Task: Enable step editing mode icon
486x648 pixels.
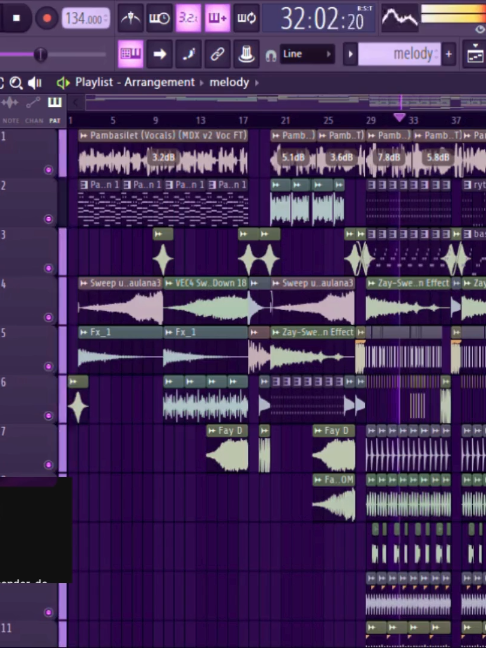Action: pos(188,54)
